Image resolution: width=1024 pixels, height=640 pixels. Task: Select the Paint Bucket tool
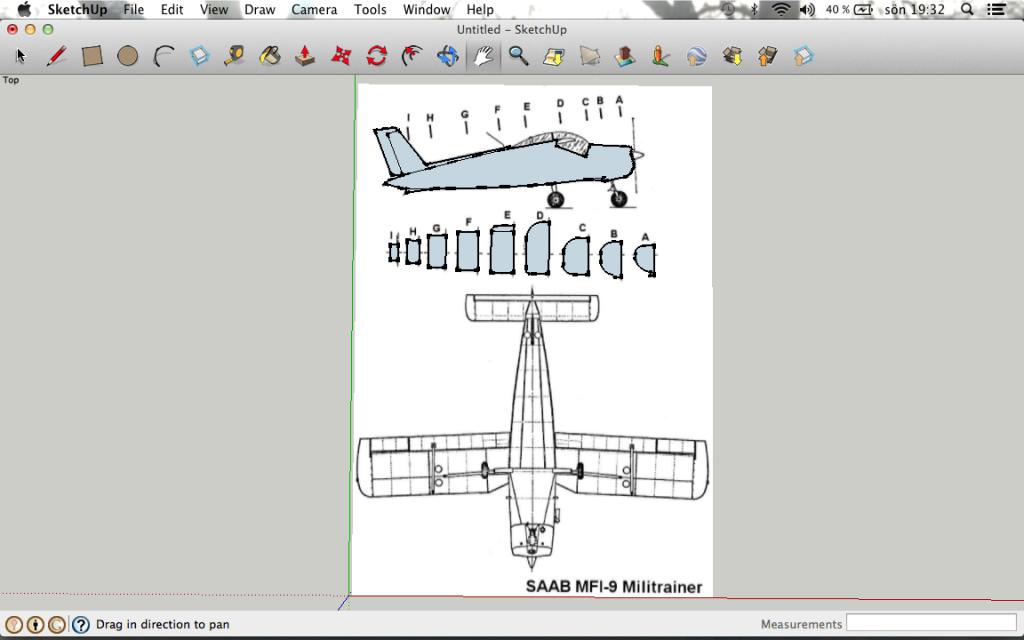(269, 56)
